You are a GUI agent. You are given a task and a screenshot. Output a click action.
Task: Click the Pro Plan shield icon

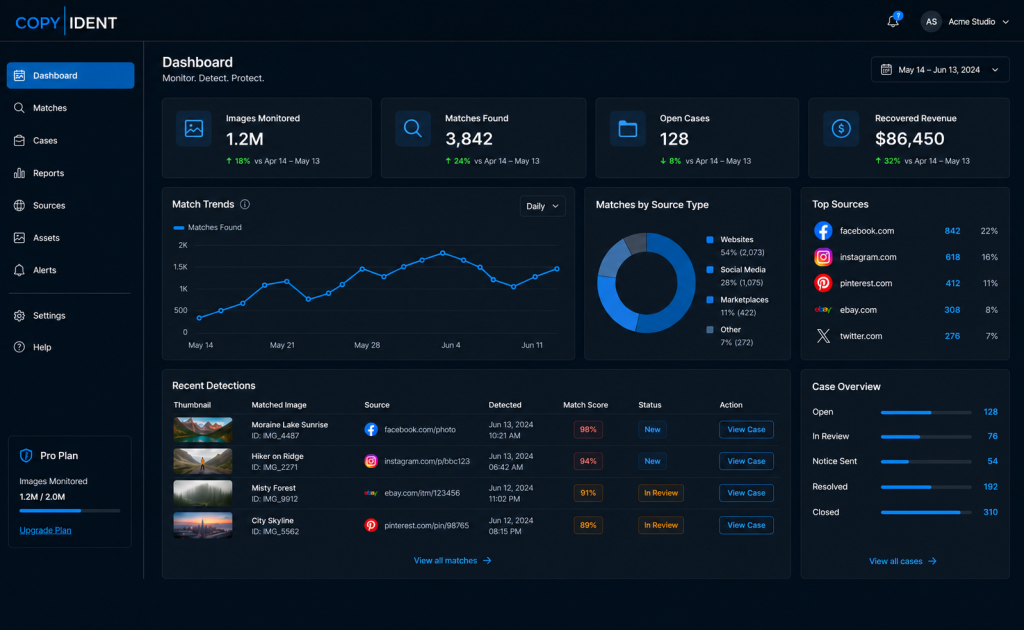pyautogui.click(x=26, y=456)
